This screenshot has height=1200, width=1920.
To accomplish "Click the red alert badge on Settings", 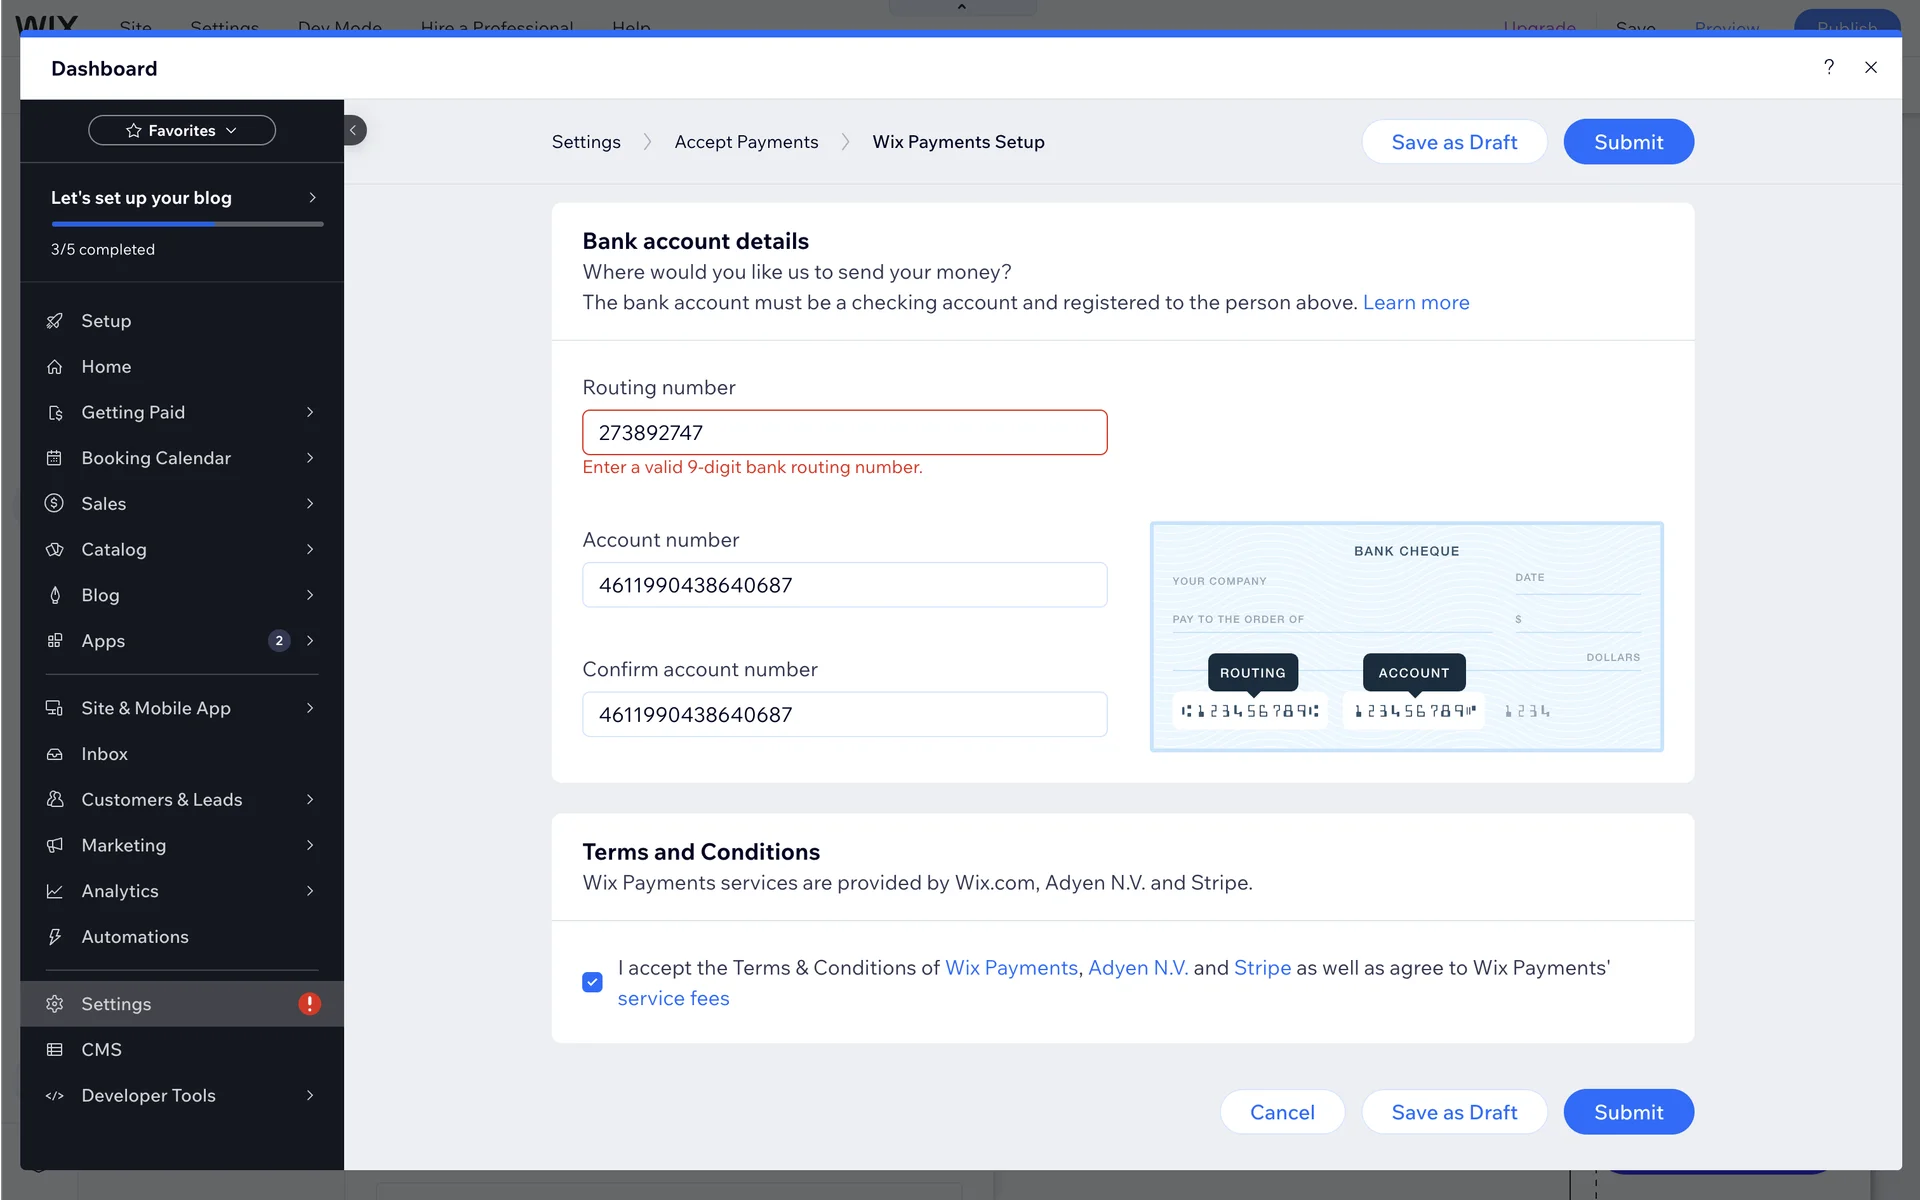I will (x=309, y=1004).
